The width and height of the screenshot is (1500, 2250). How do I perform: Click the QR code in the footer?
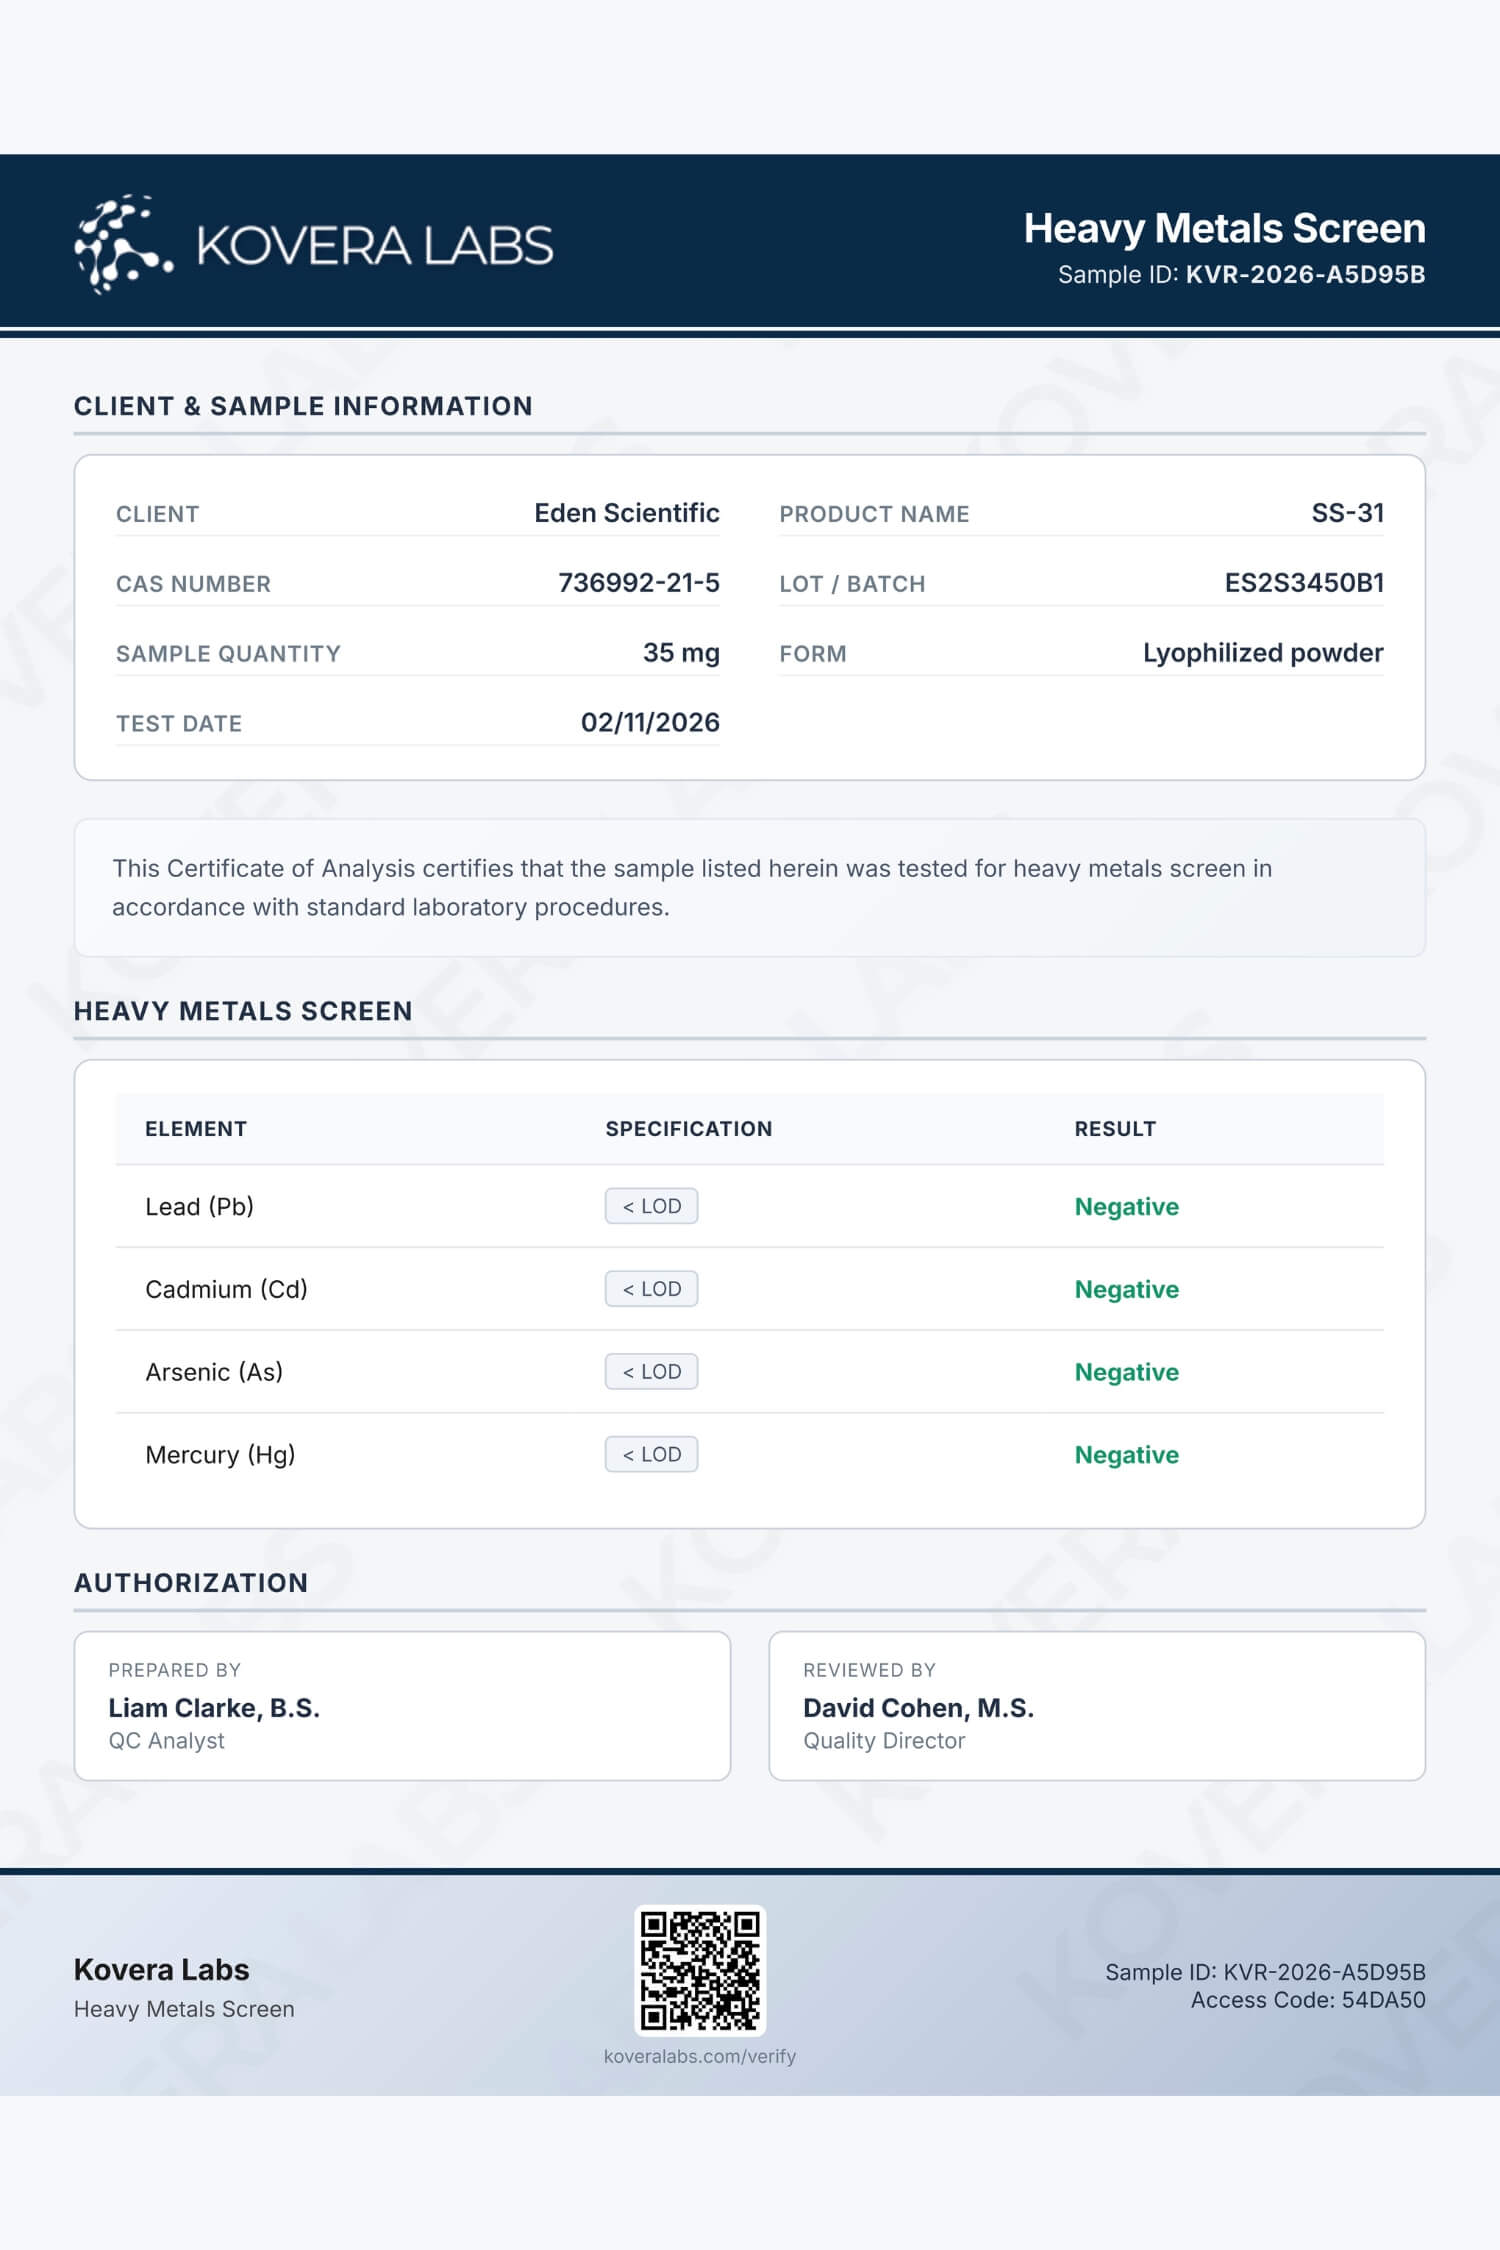(700, 1969)
